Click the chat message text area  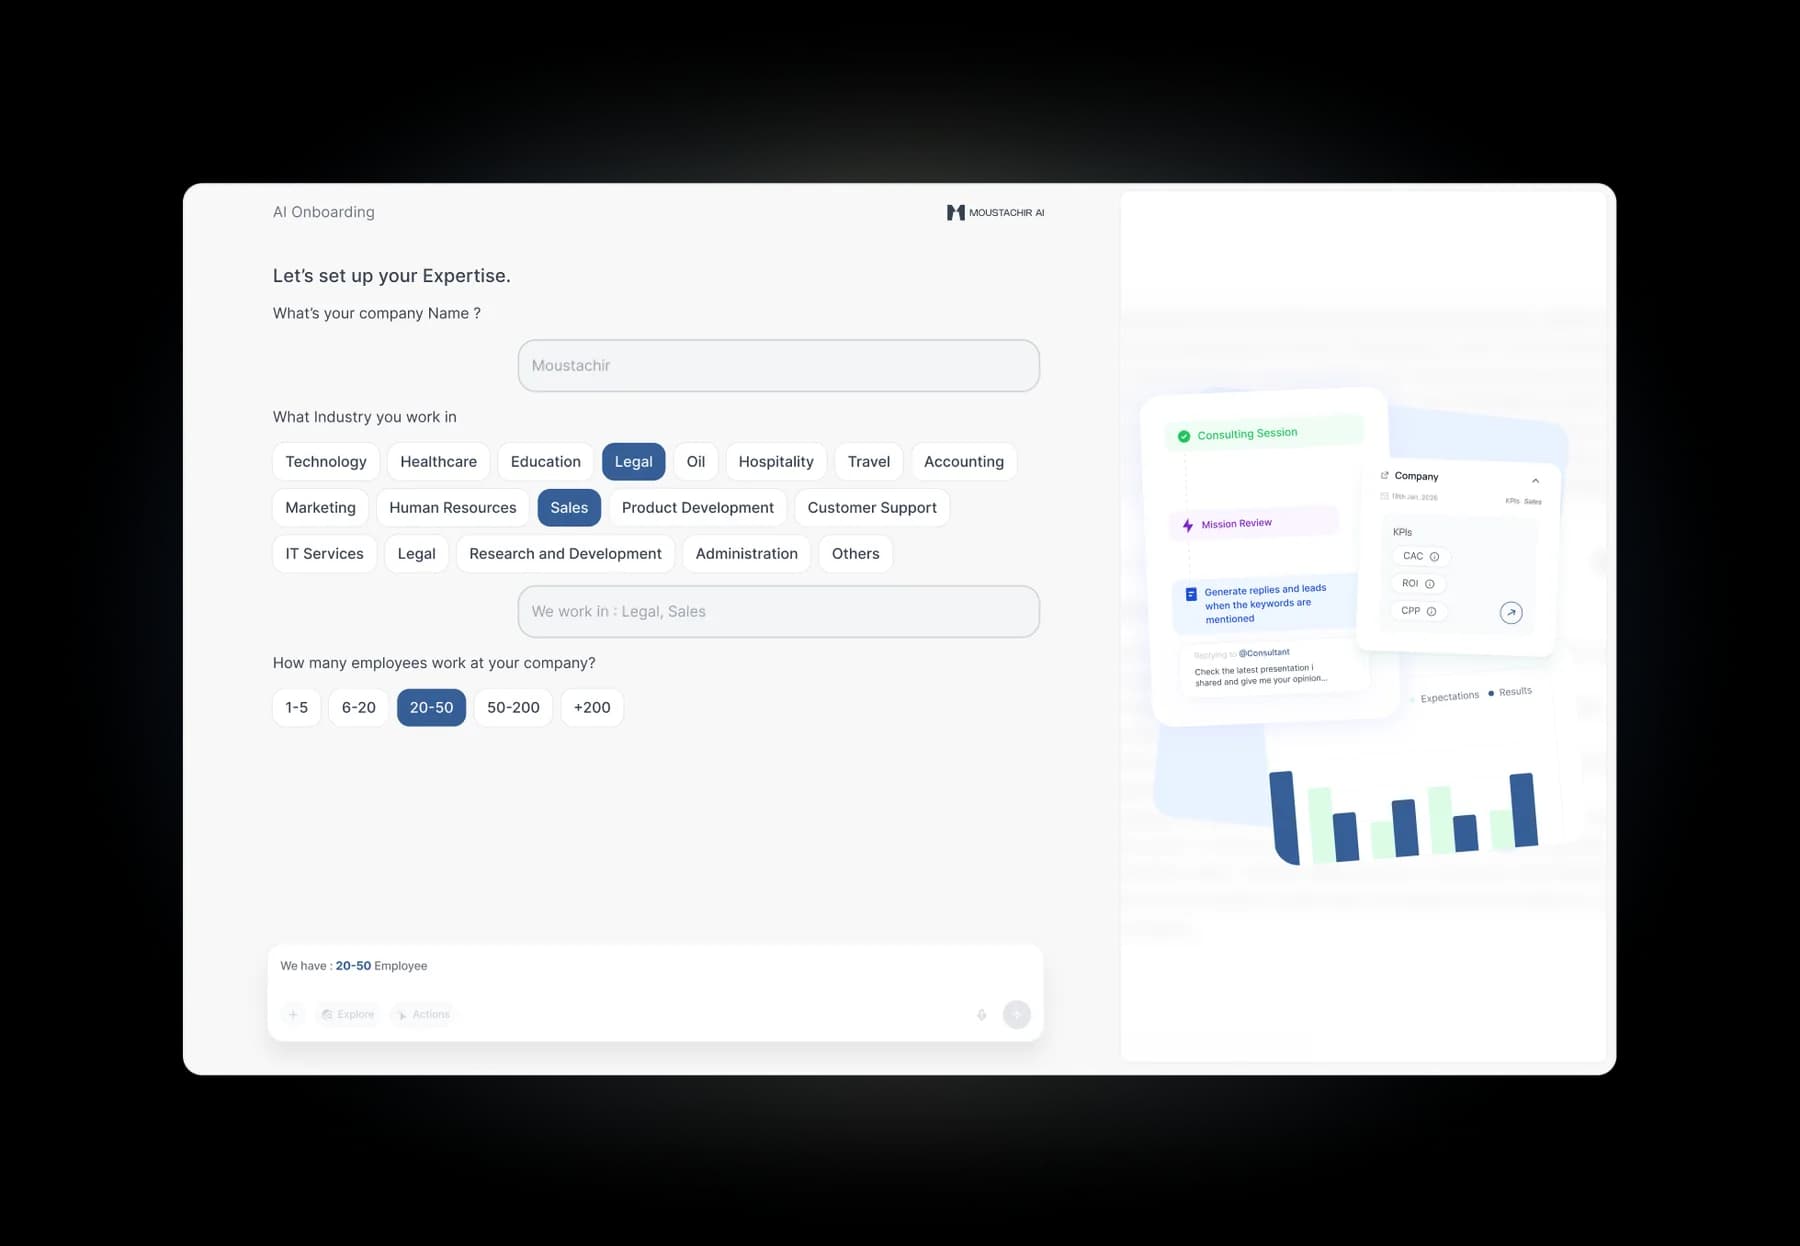tap(655, 966)
